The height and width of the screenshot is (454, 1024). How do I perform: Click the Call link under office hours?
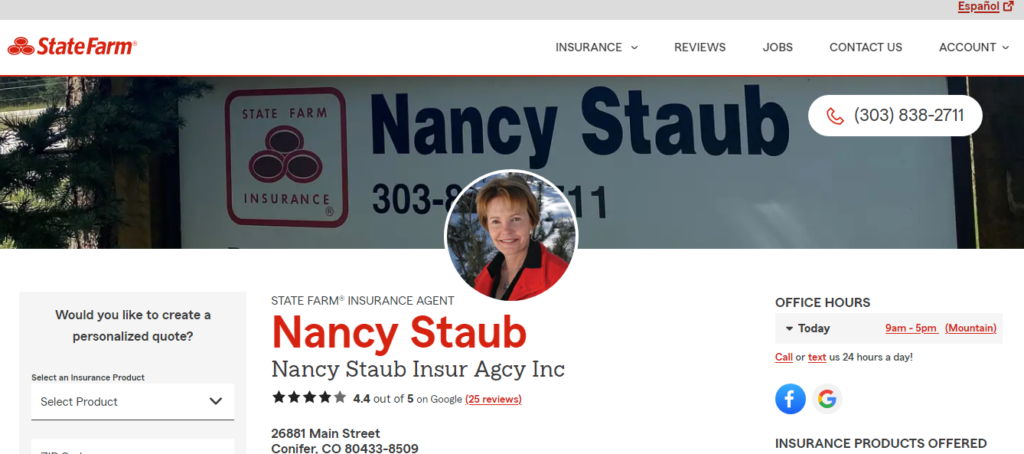pos(784,357)
